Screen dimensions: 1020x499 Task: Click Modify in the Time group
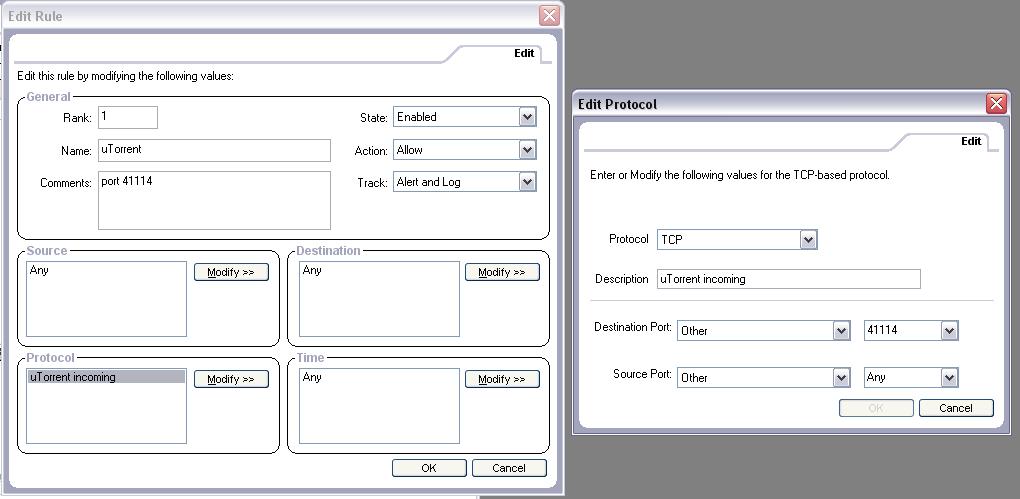[x=502, y=379]
